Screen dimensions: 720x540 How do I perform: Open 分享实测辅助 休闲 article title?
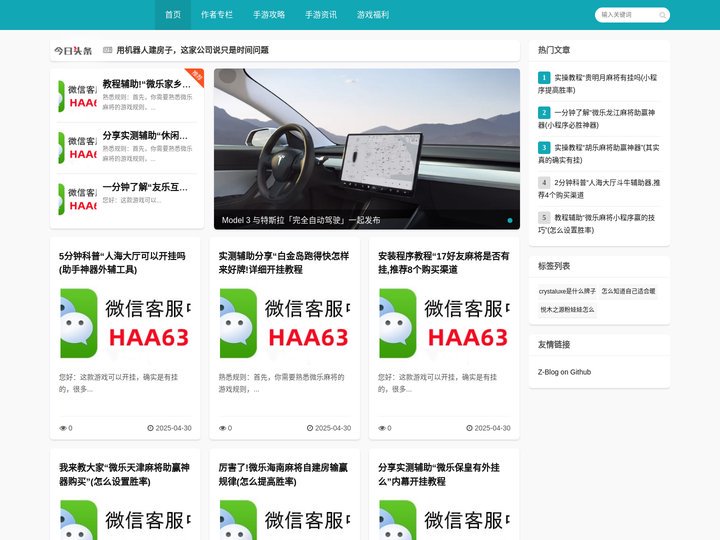click(145, 135)
